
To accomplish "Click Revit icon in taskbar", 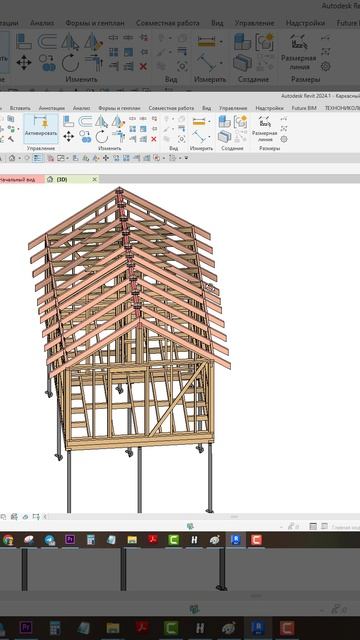I will (x=235, y=540).
